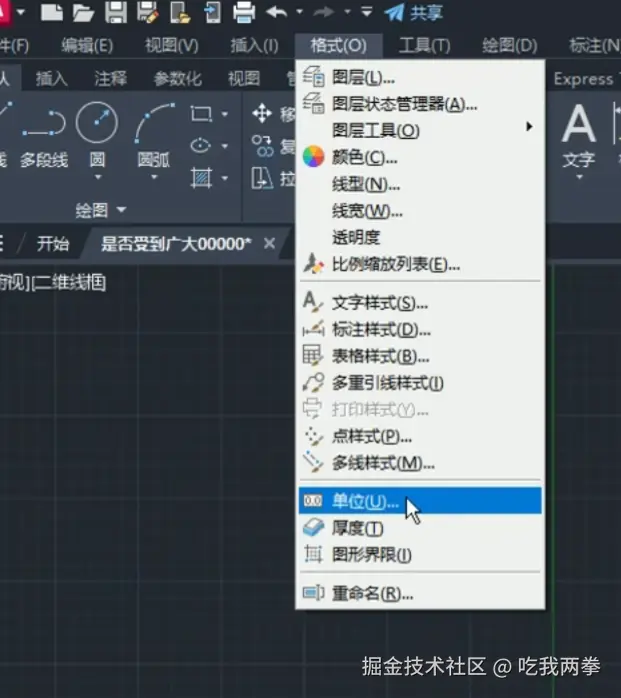Select the 圆 circle tool
Screen dimensions: 621x698
point(97,134)
